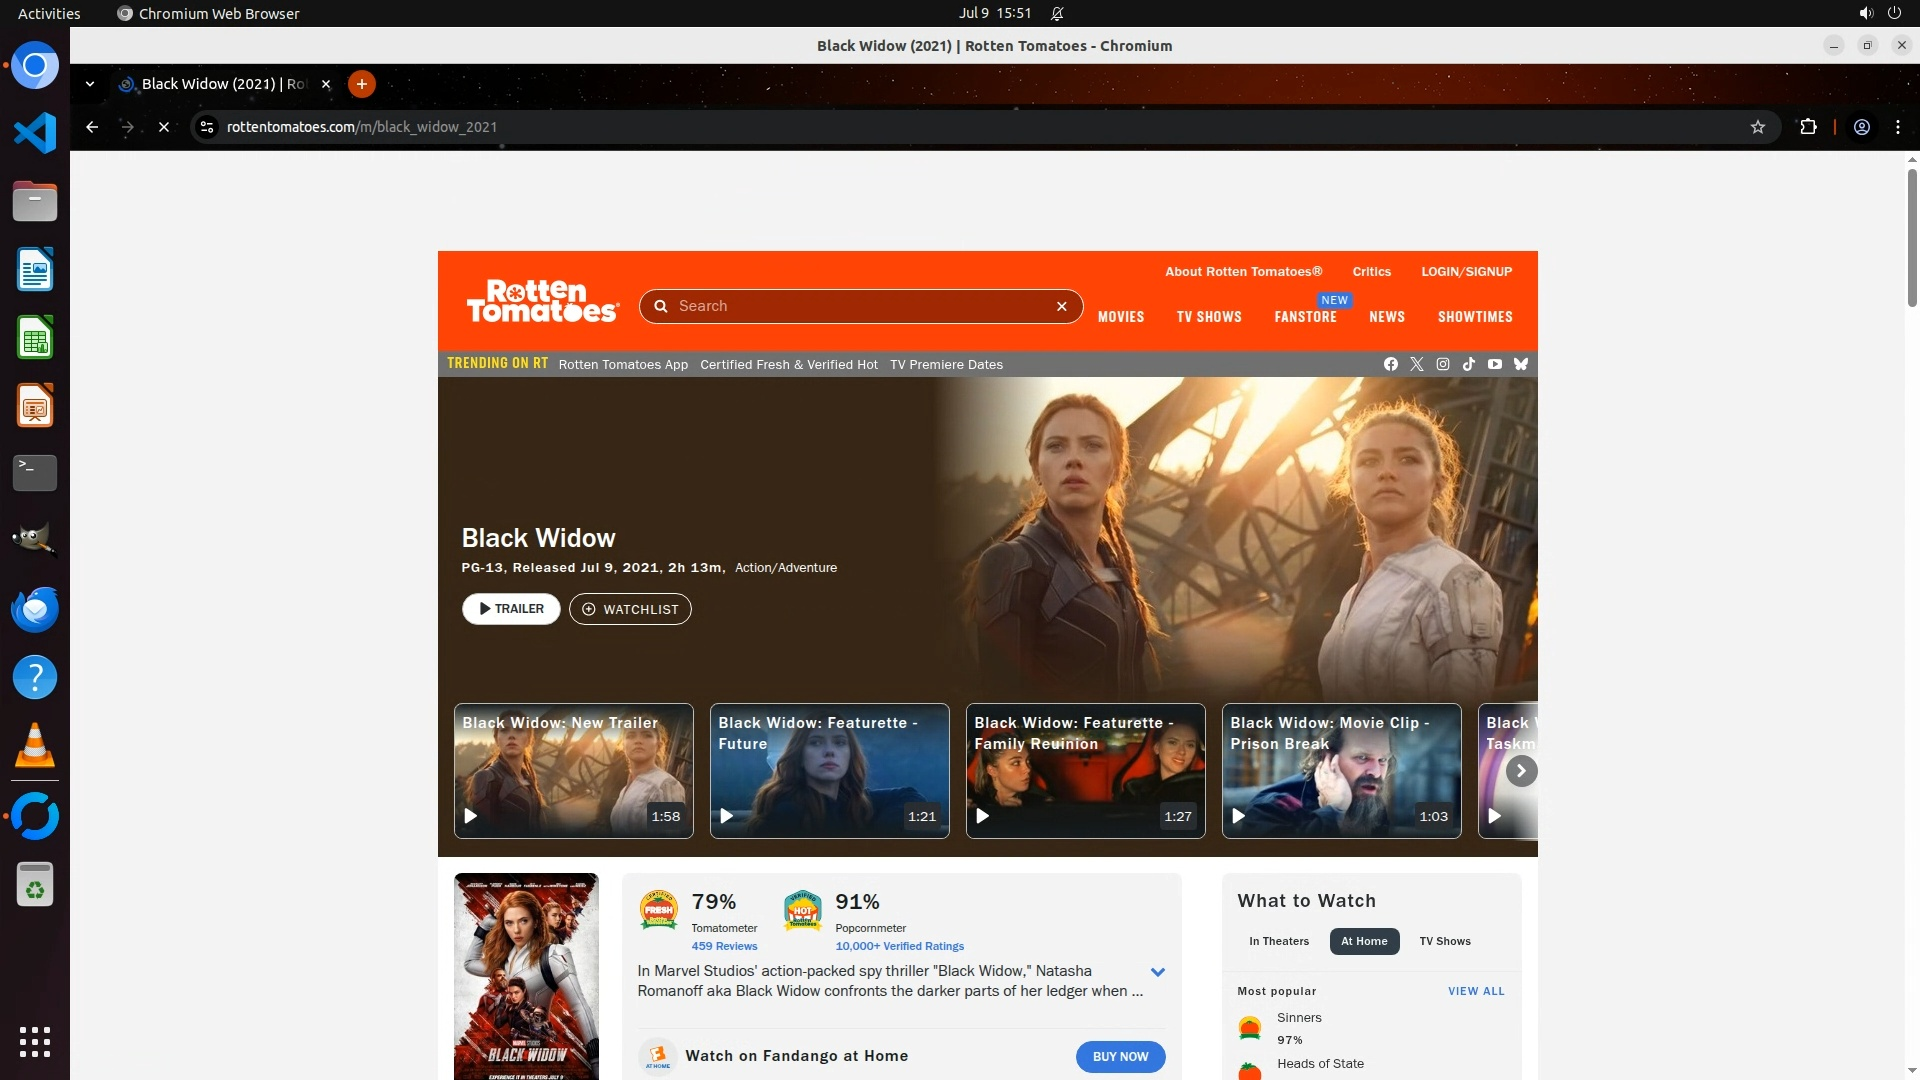Open the YouTube social icon
The height and width of the screenshot is (1080, 1920).
tap(1494, 364)
